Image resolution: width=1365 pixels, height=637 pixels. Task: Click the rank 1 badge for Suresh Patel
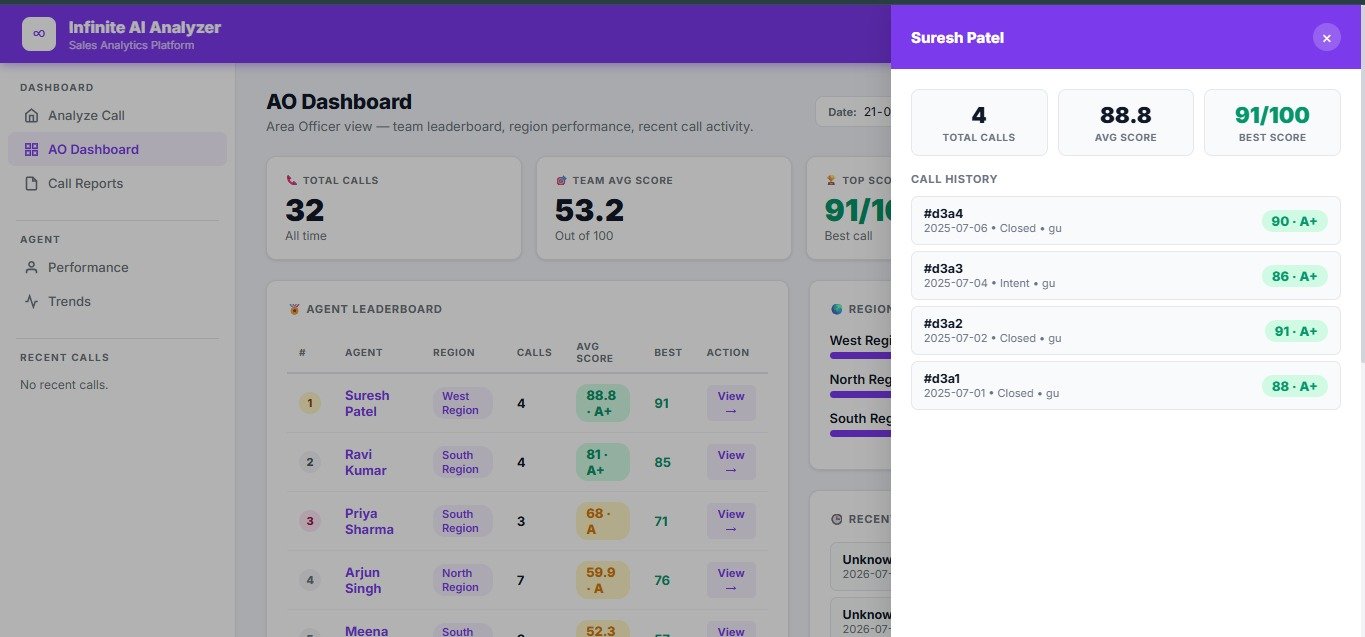coord(310,403)
